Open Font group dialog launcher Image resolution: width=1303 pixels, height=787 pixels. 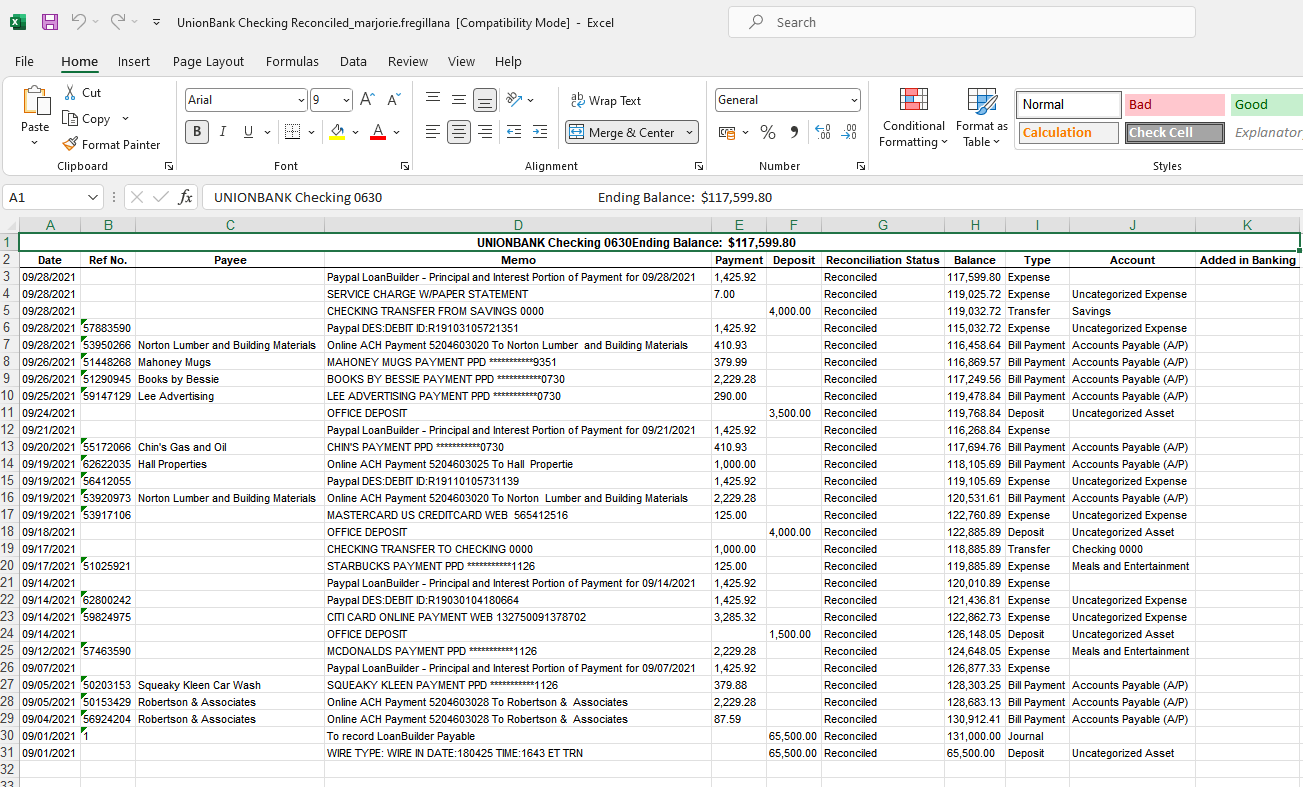click(x=405, y=166)
